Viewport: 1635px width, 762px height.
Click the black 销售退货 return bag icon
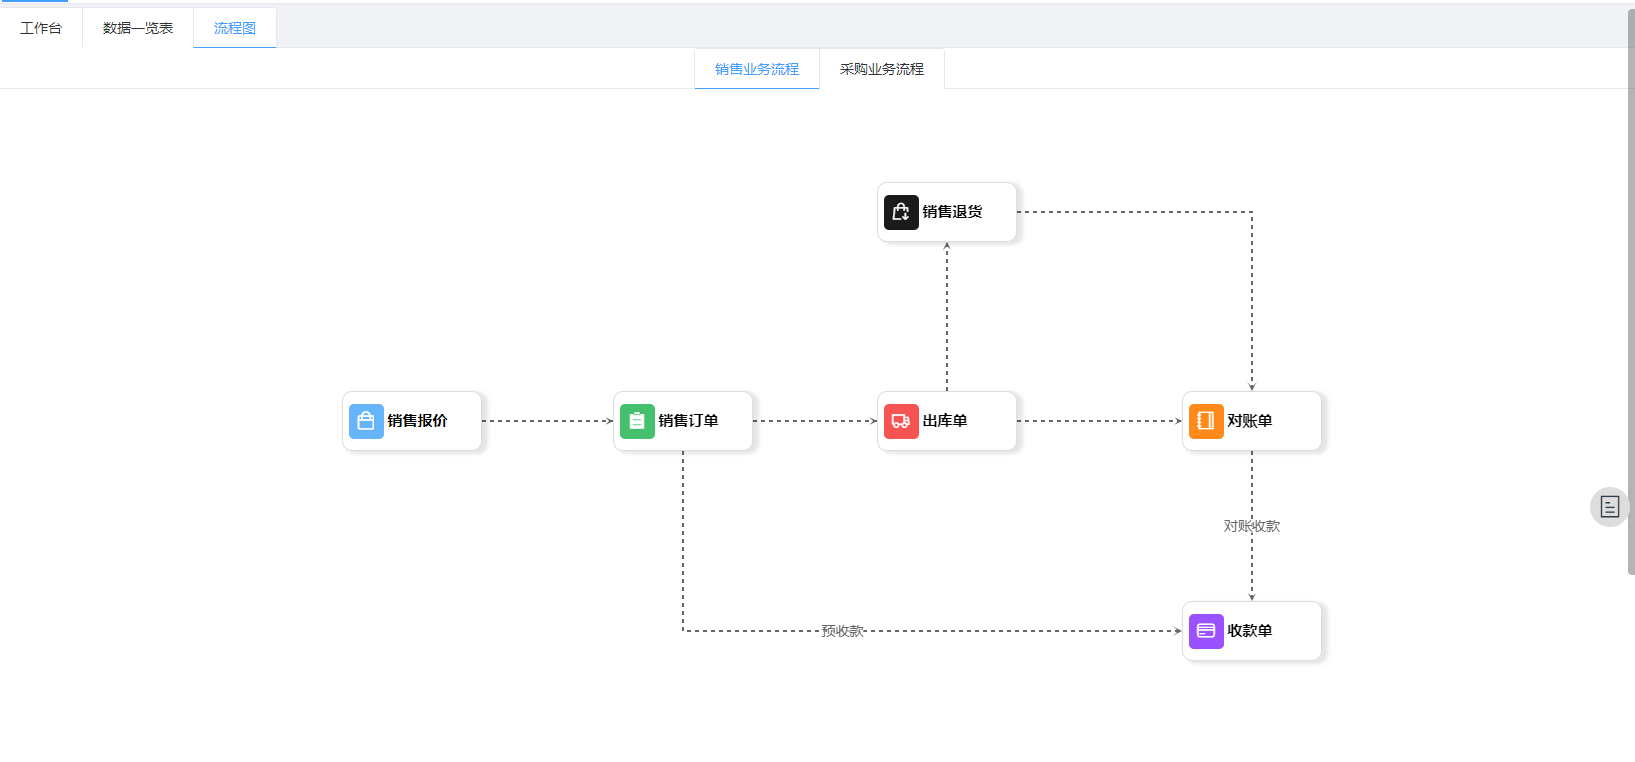(901, 212)
